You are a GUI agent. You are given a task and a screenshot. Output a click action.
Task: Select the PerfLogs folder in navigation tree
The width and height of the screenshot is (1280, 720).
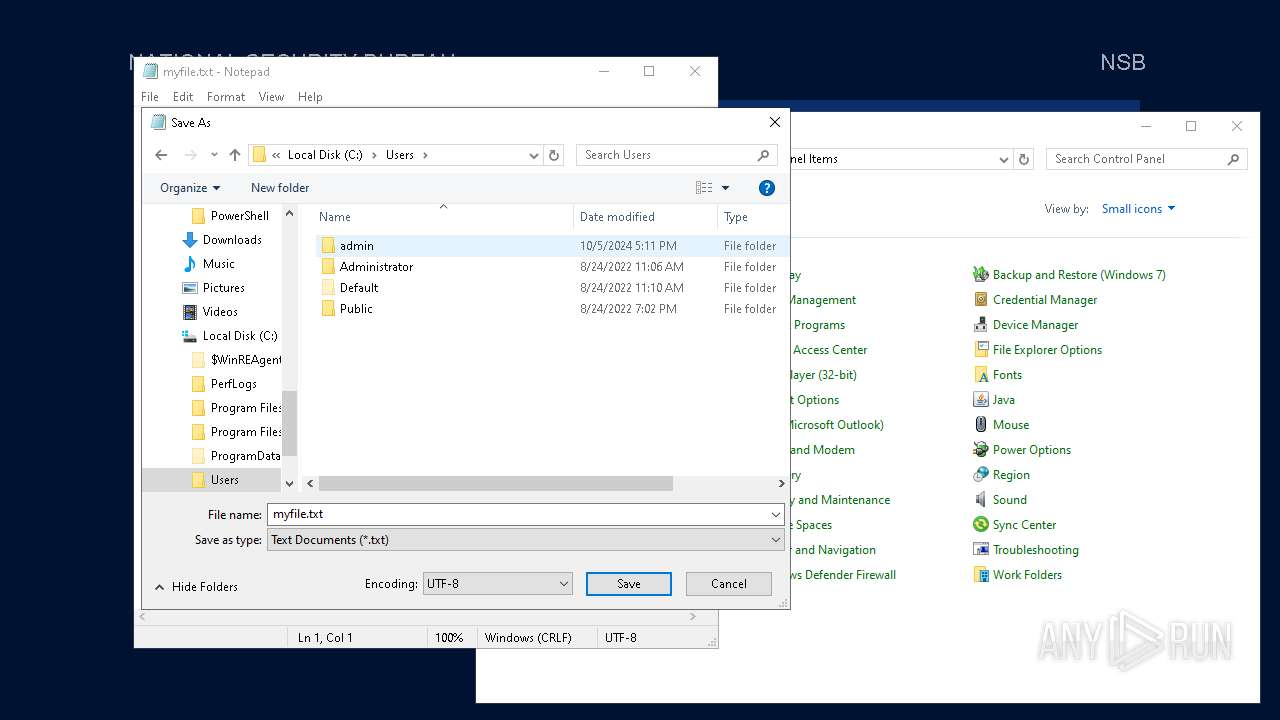click(x=233, y=384)
